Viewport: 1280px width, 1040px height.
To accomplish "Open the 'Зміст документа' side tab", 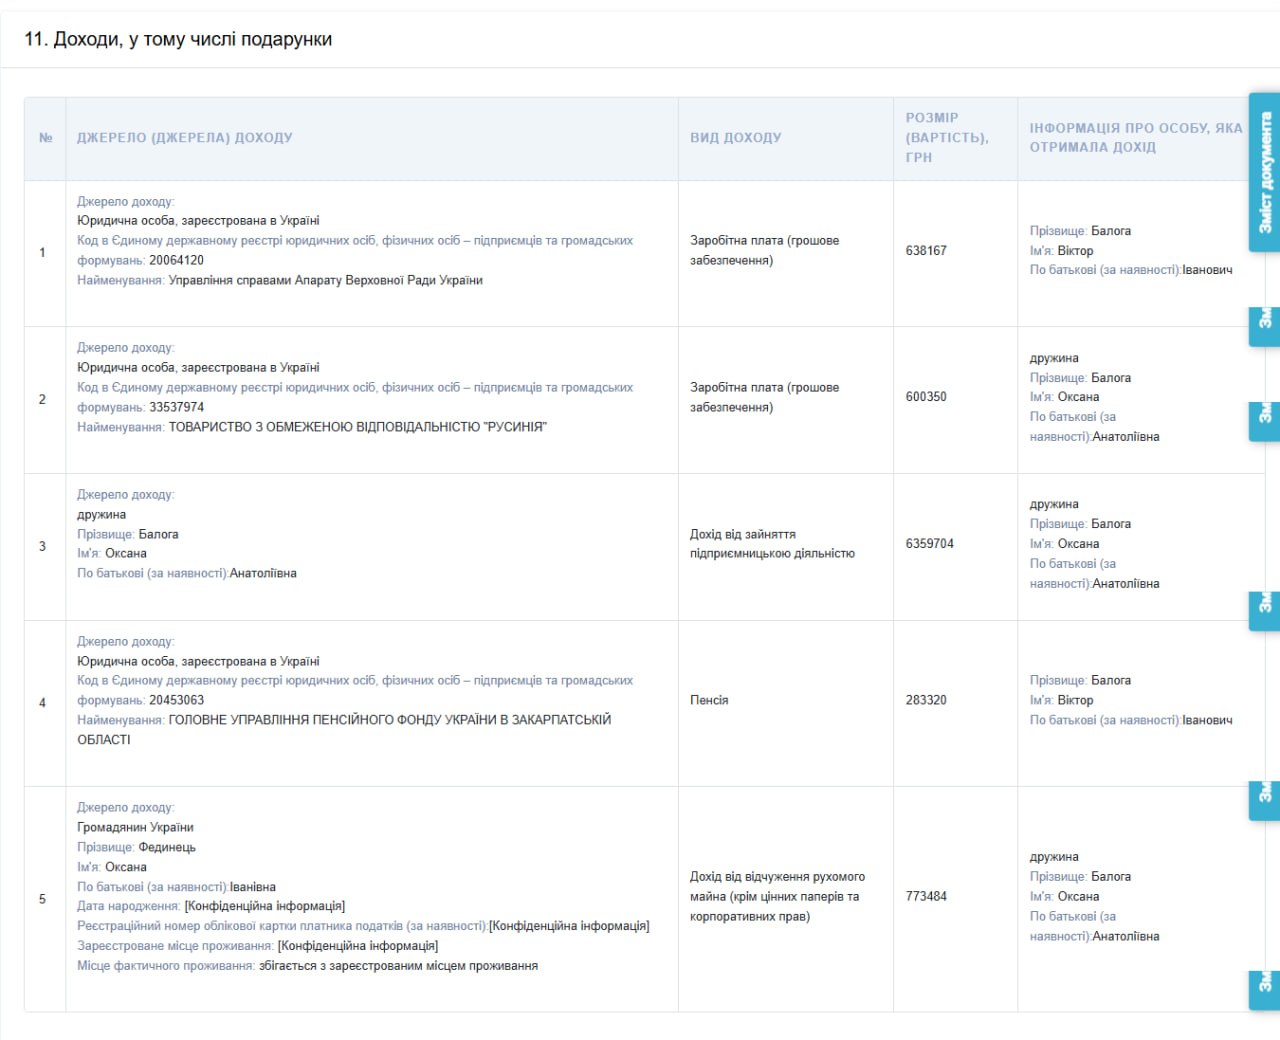I will coord(1264,172).
